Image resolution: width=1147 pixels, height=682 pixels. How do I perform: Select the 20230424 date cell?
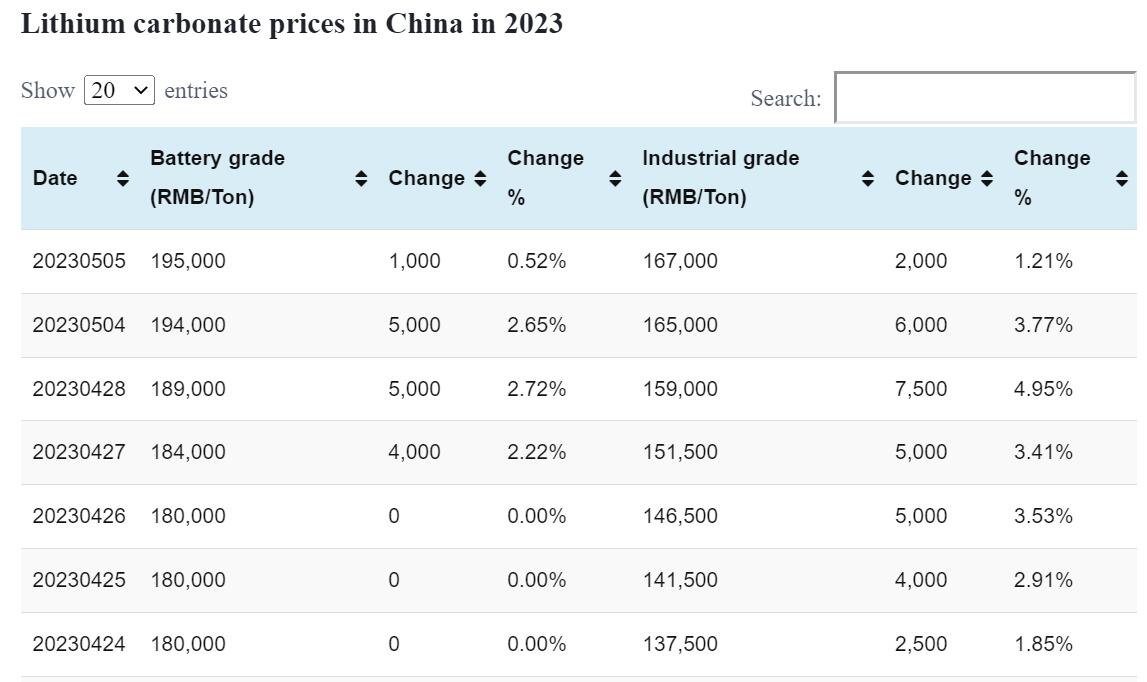79,644
